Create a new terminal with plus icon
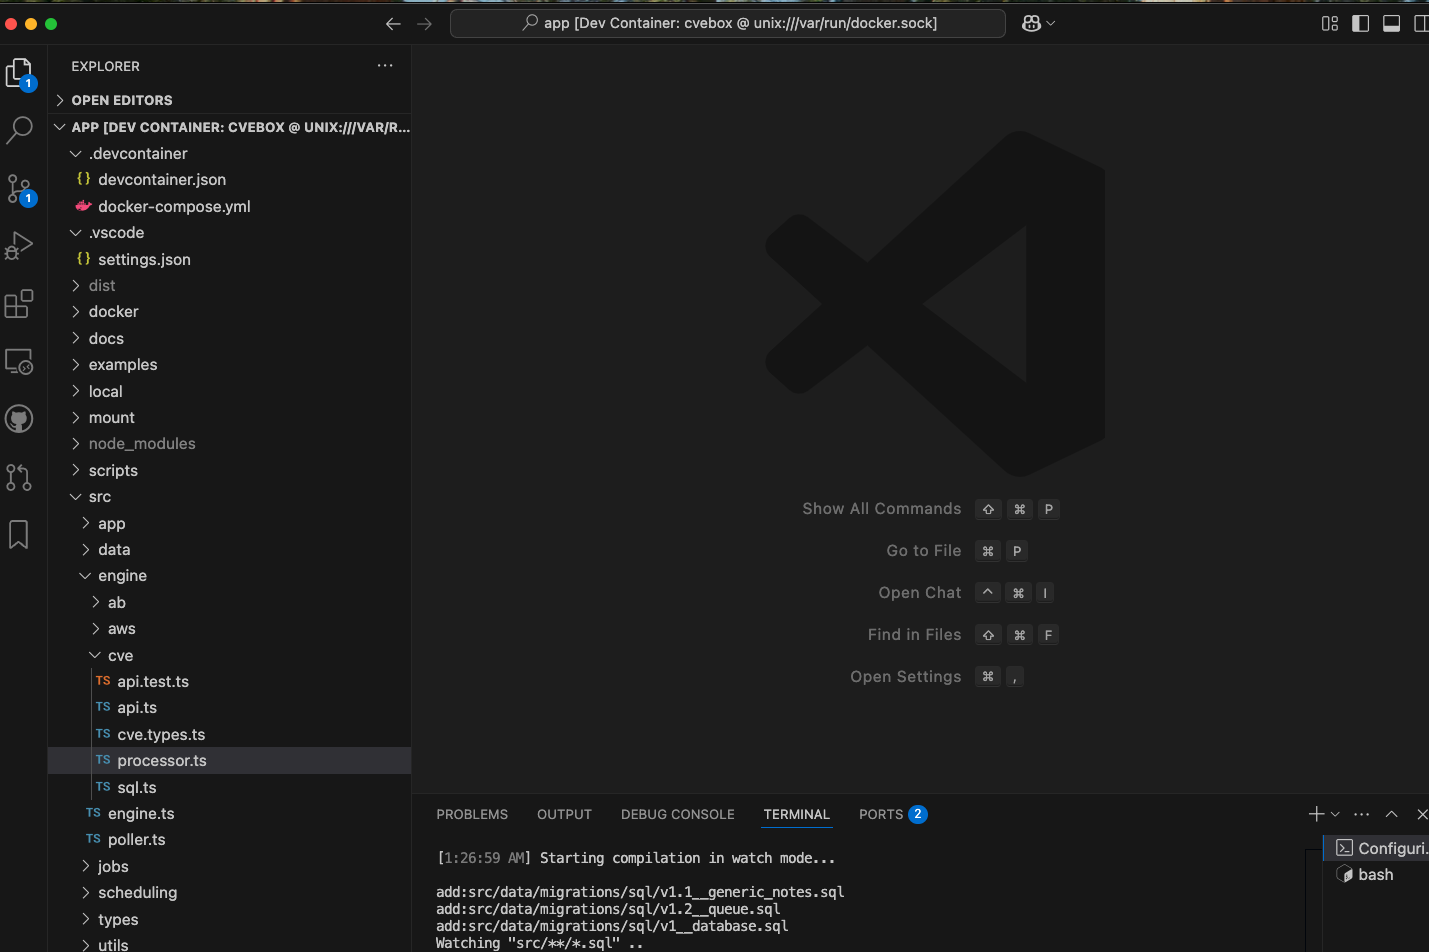Image resolution: width=1429 pixels, height=952 pixels. 1316,814
